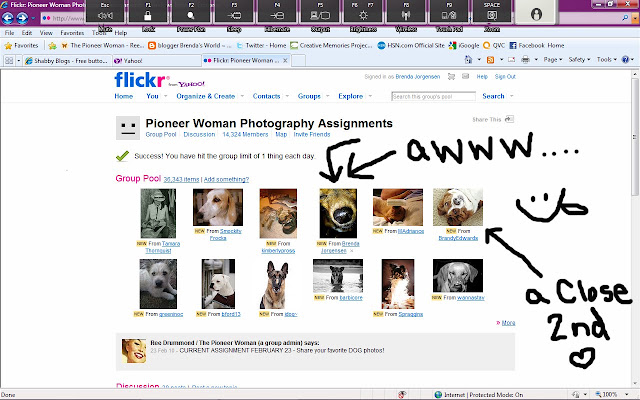
Task: Open the Group Pool link
Action: [161, 134]
